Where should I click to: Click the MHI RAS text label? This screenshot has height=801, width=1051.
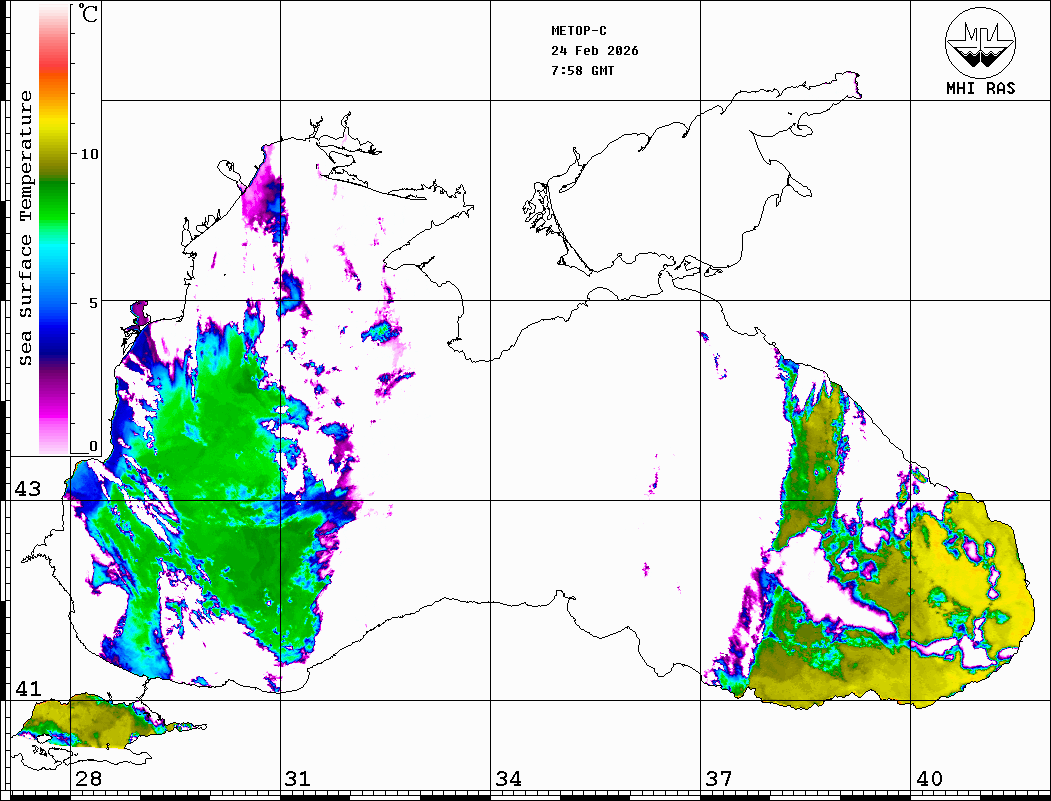(980, 88)
